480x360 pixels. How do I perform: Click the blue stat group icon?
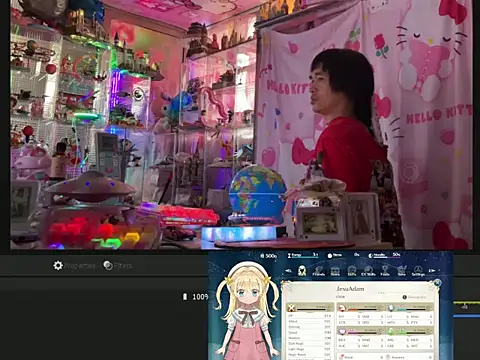point(391,308)
